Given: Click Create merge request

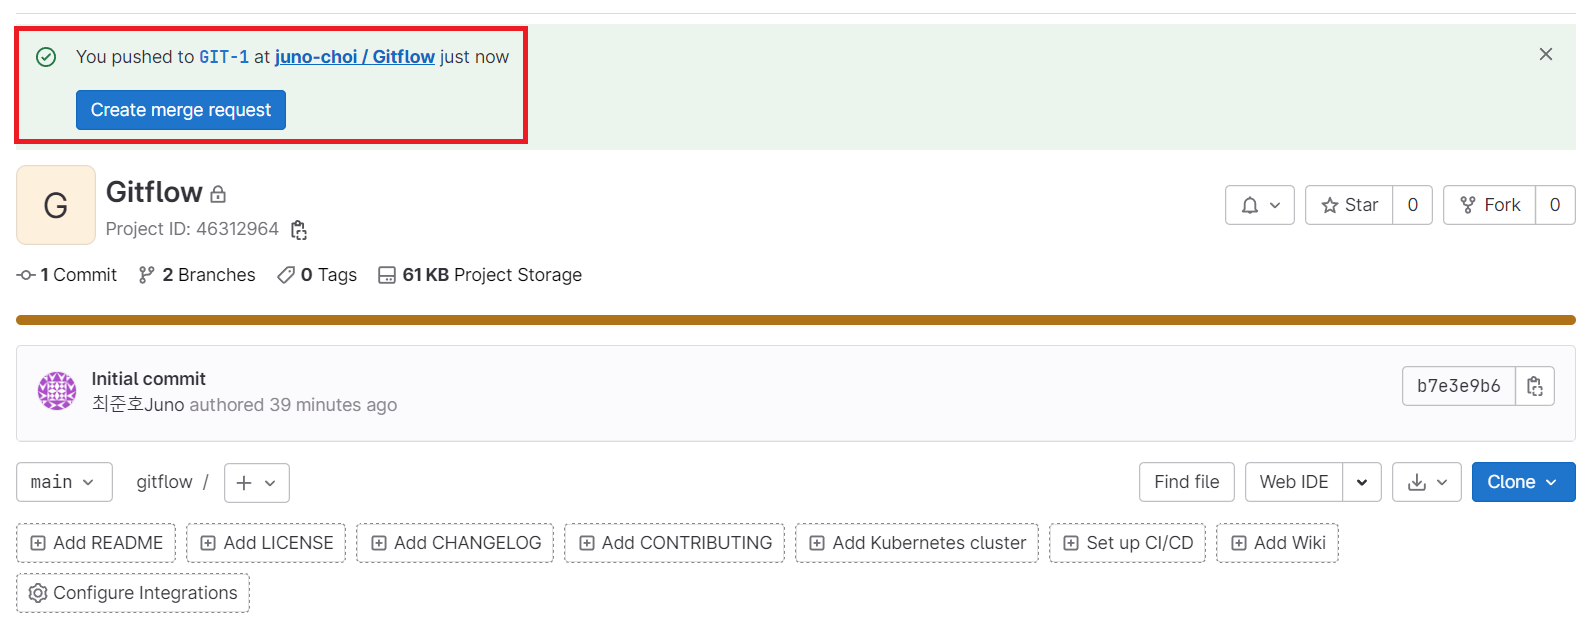Looking at the screenshot, I should tap(180, 109).
